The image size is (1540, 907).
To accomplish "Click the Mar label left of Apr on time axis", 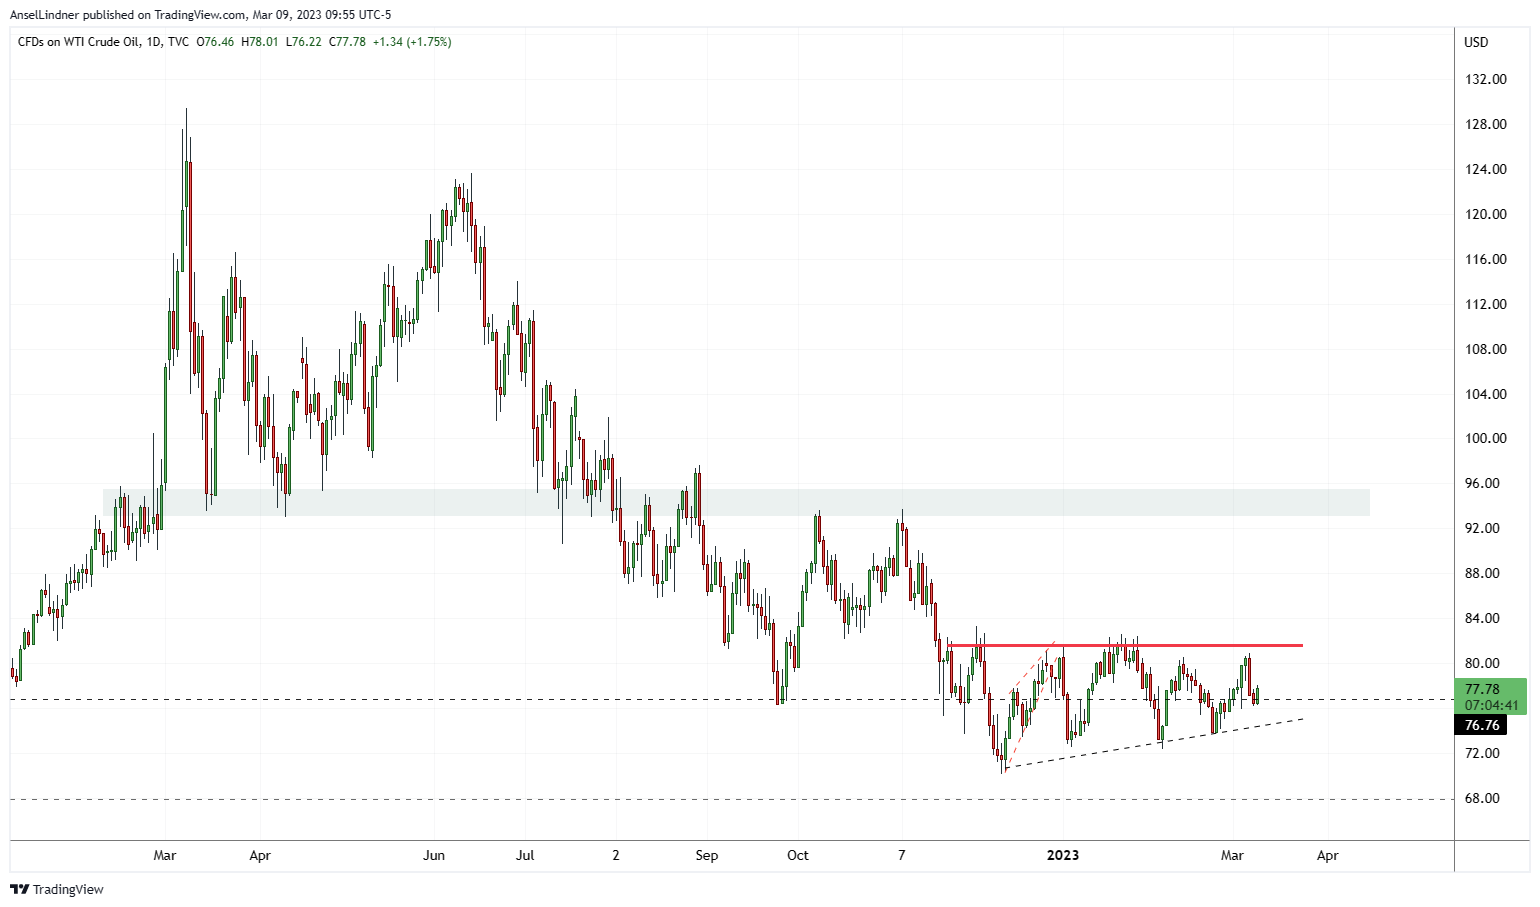I will (164, 855).
